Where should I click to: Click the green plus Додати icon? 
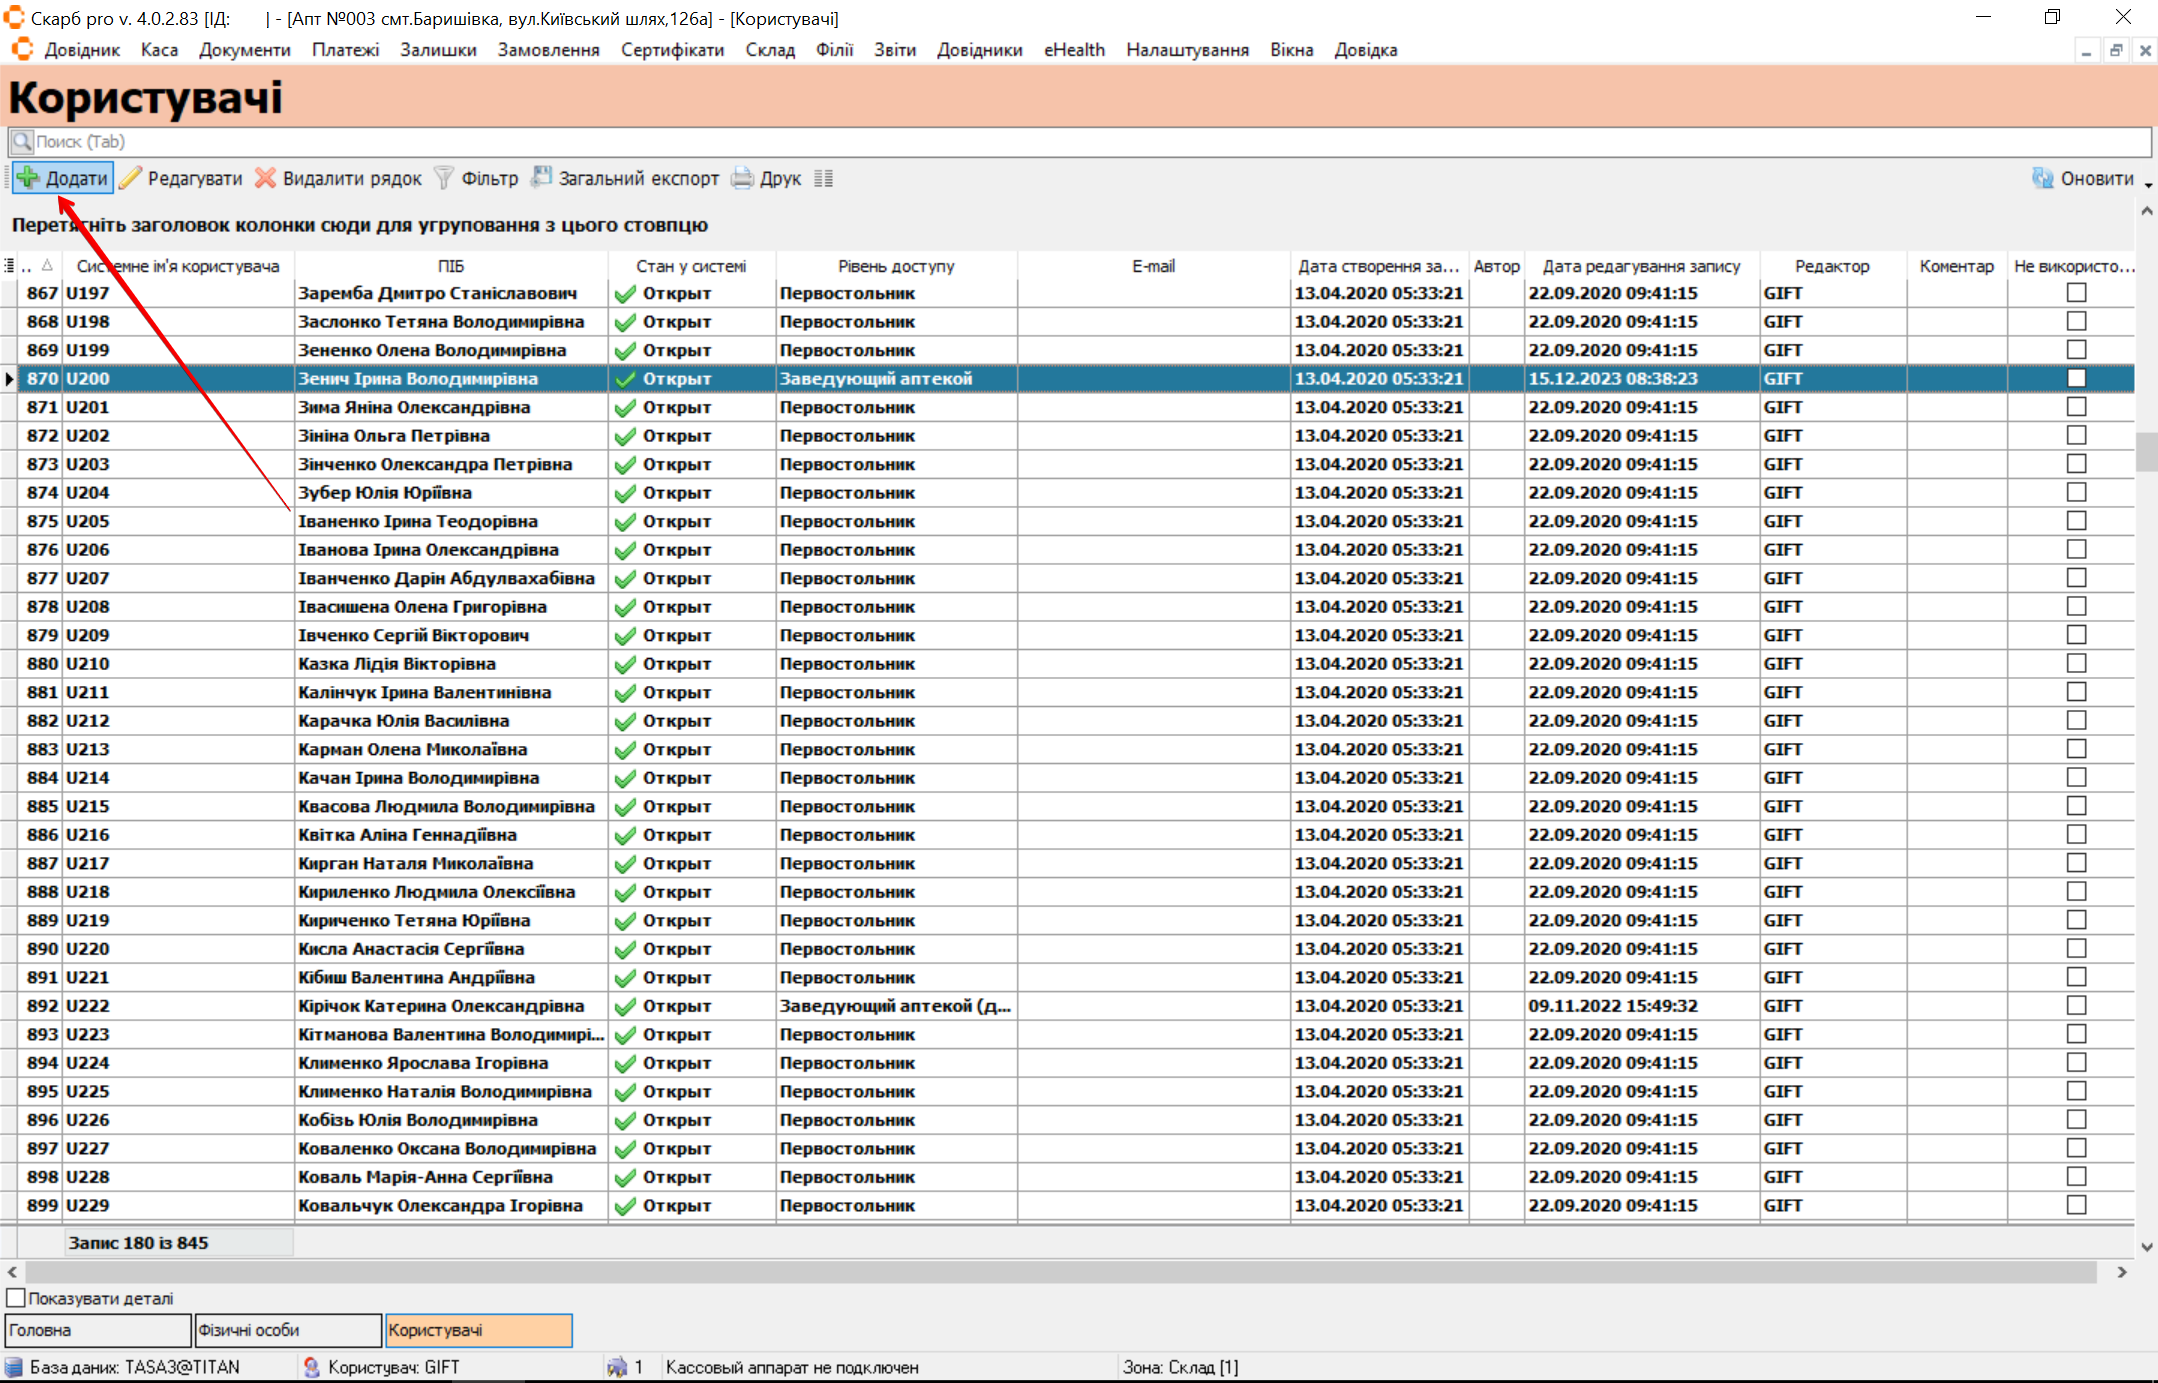click(x=28, y=178)
